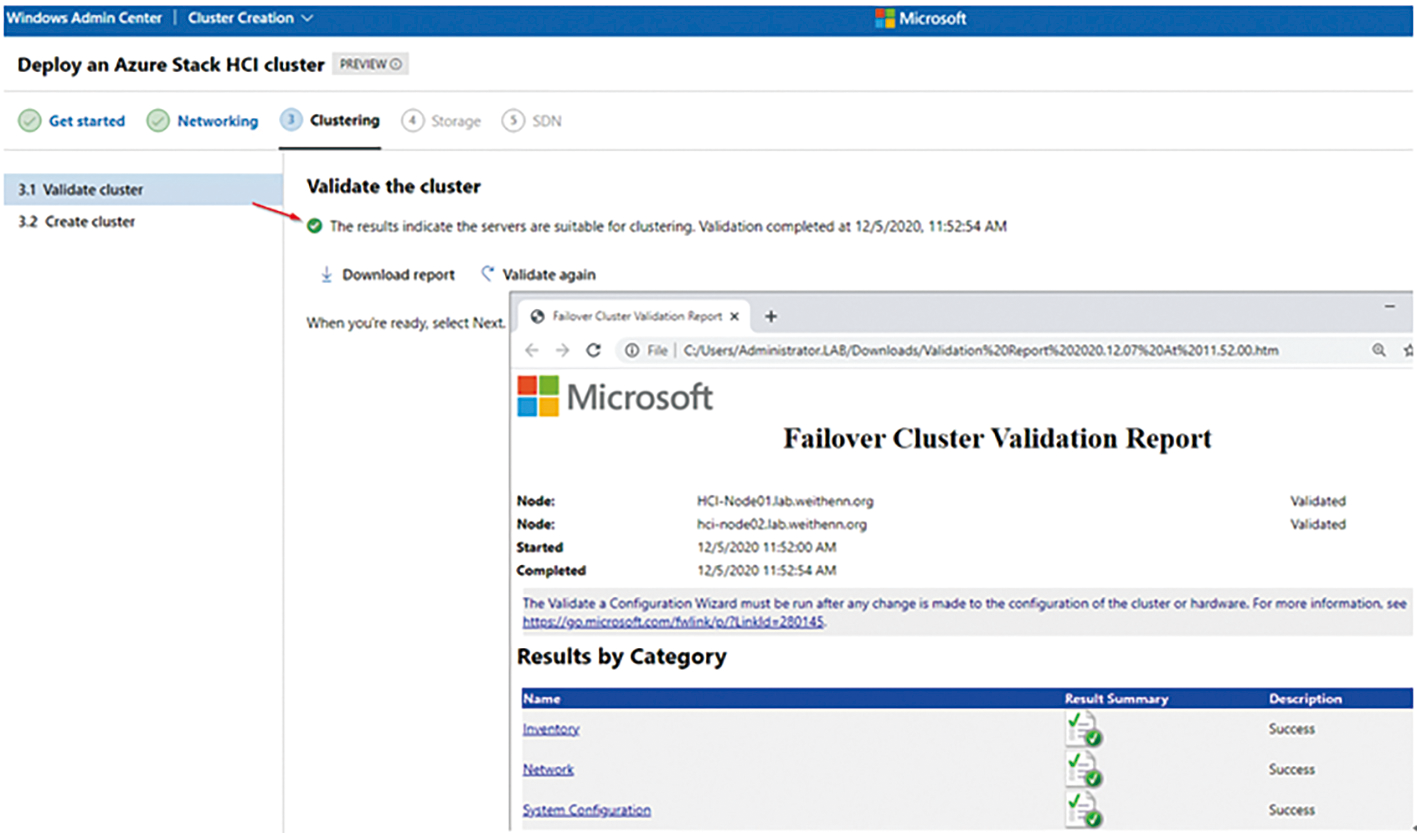The width and height of the screenshot is (1417, 833).
Task: Click Microsoft logo in validation report
Action: [x=615, y=396]
